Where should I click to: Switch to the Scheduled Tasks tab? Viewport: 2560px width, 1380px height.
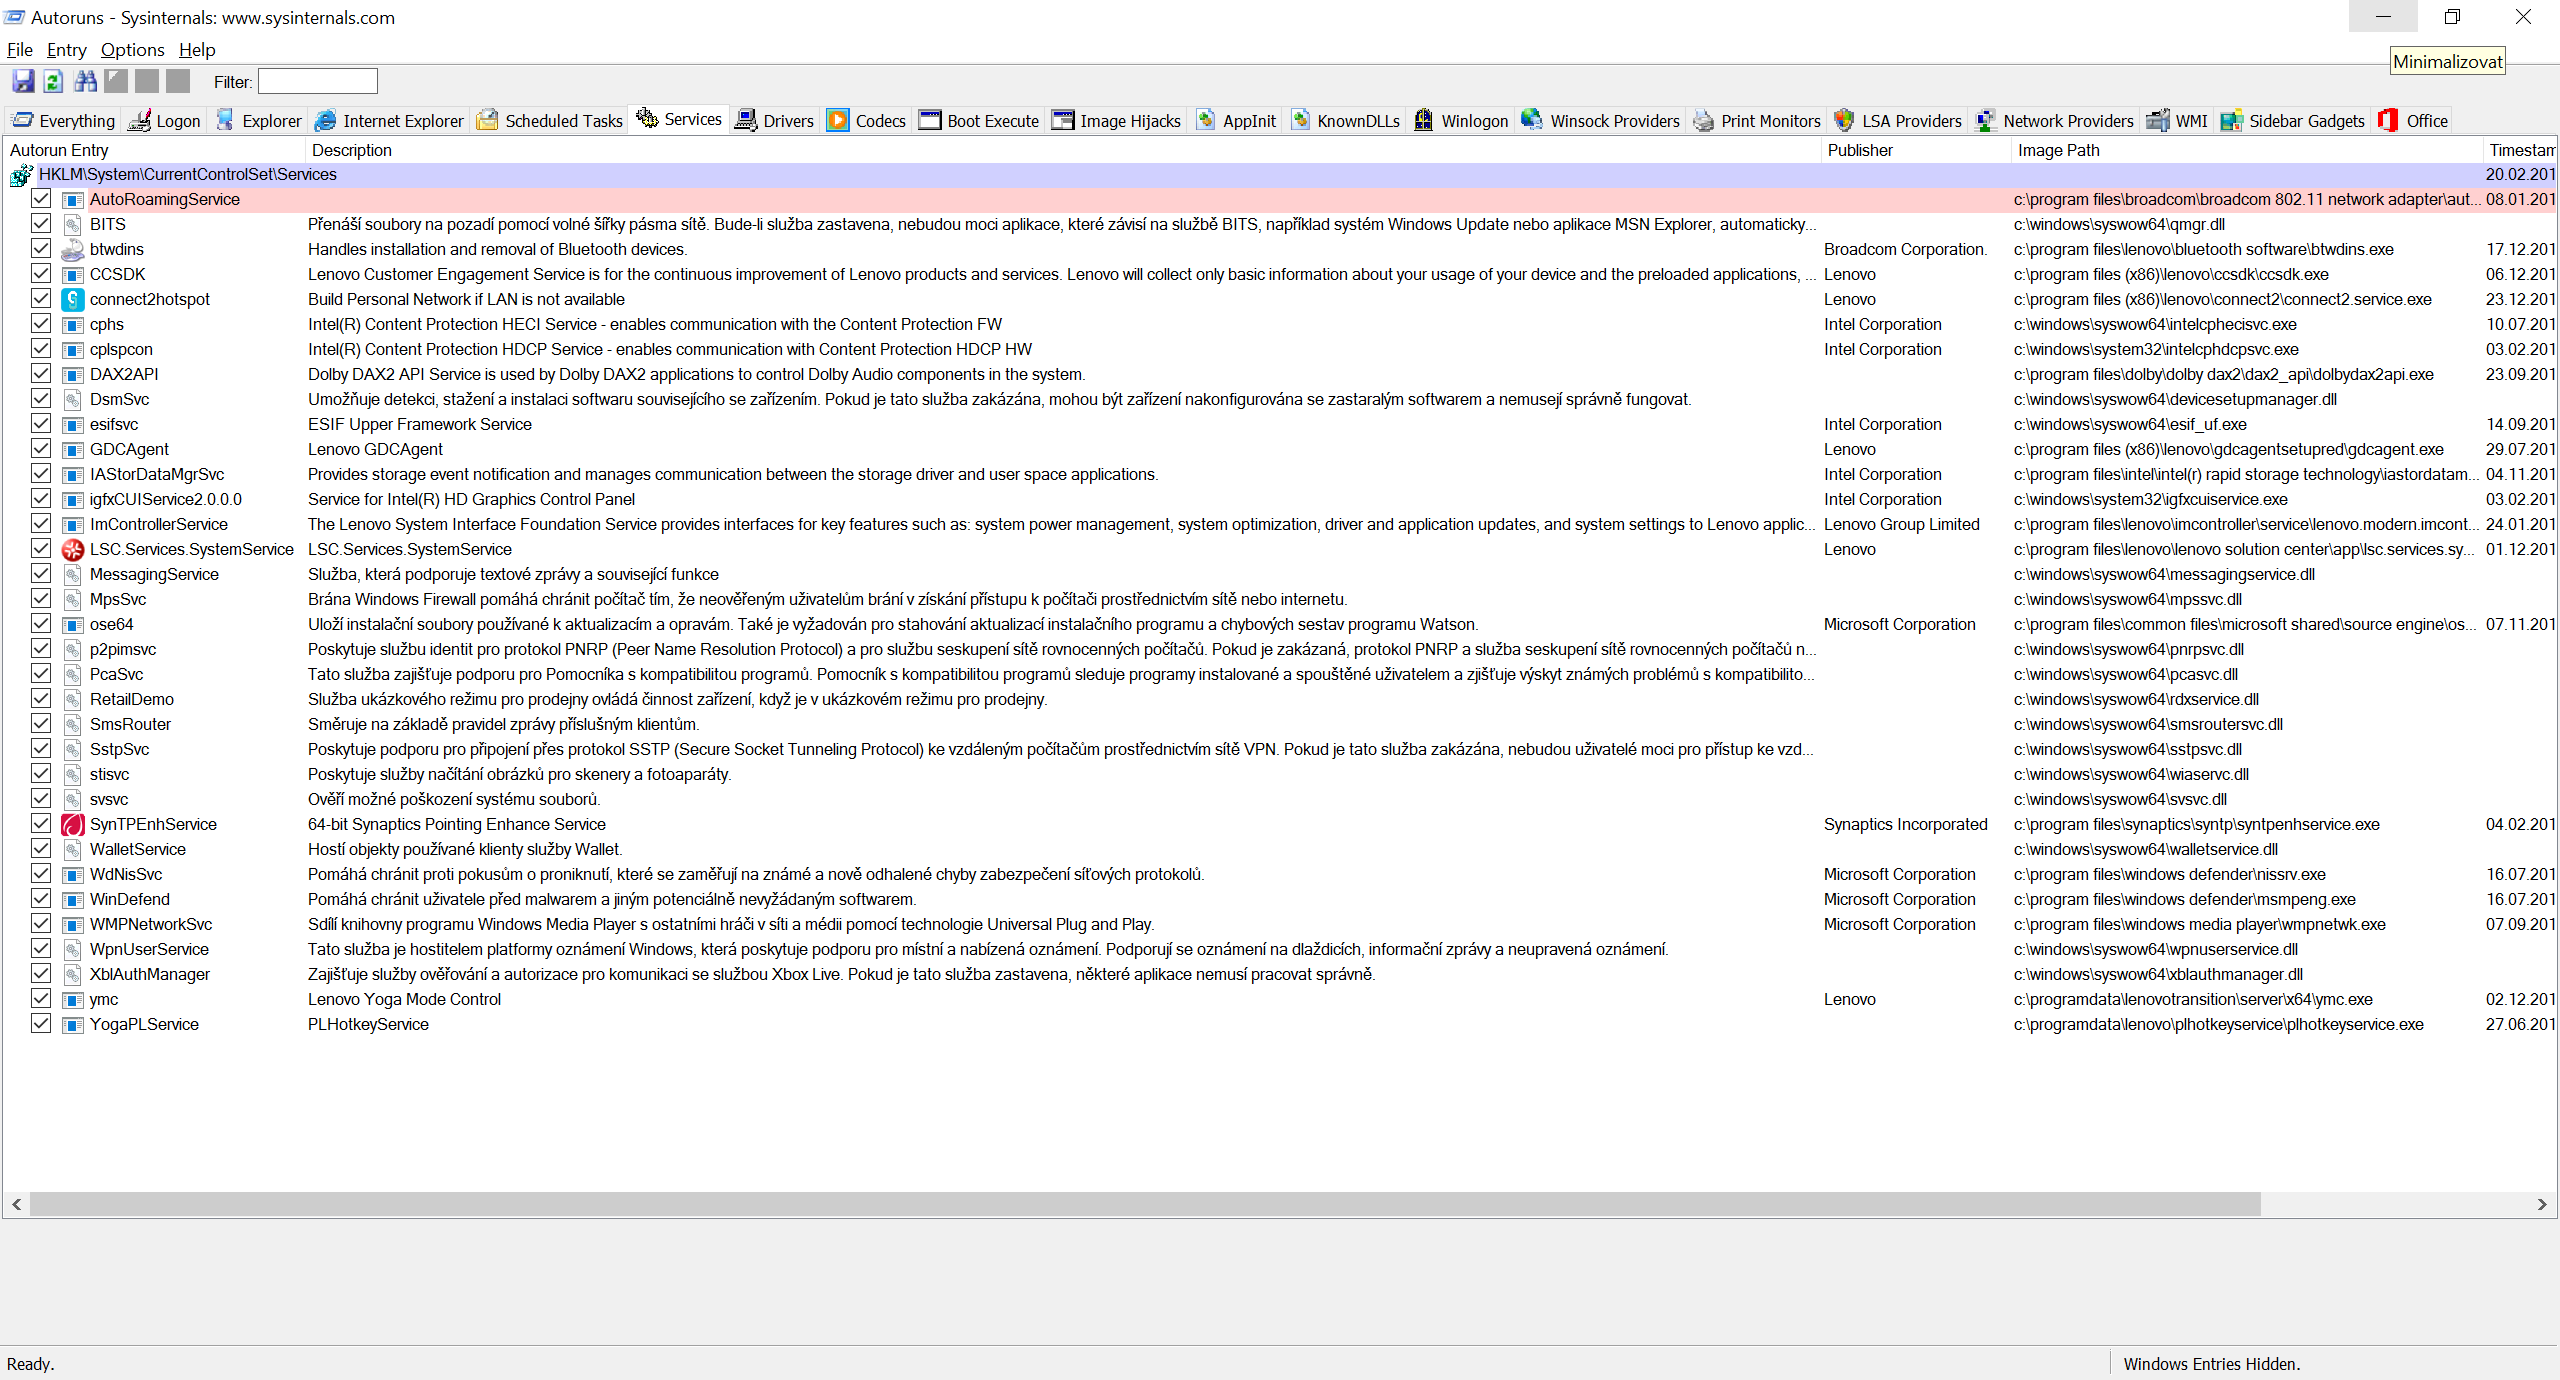click(x=550, y=121)
